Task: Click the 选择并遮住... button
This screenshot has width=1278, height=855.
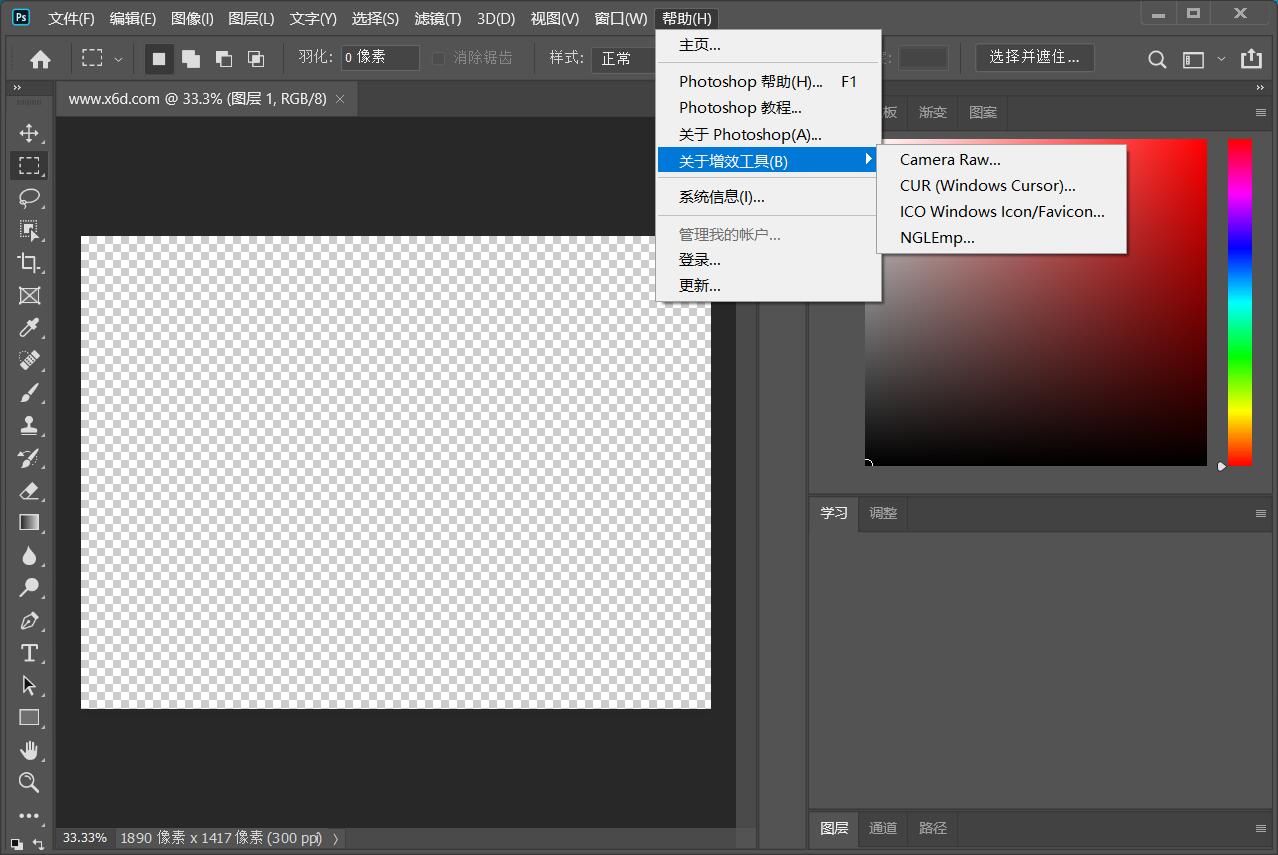Action: click(x=1034, y=57)
